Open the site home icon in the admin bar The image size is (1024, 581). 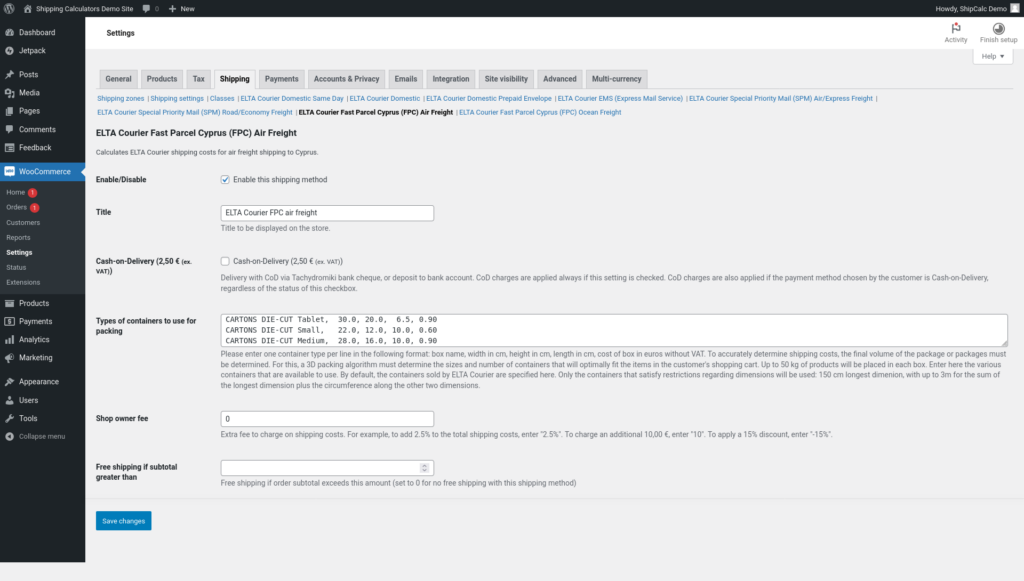point(27,8)
